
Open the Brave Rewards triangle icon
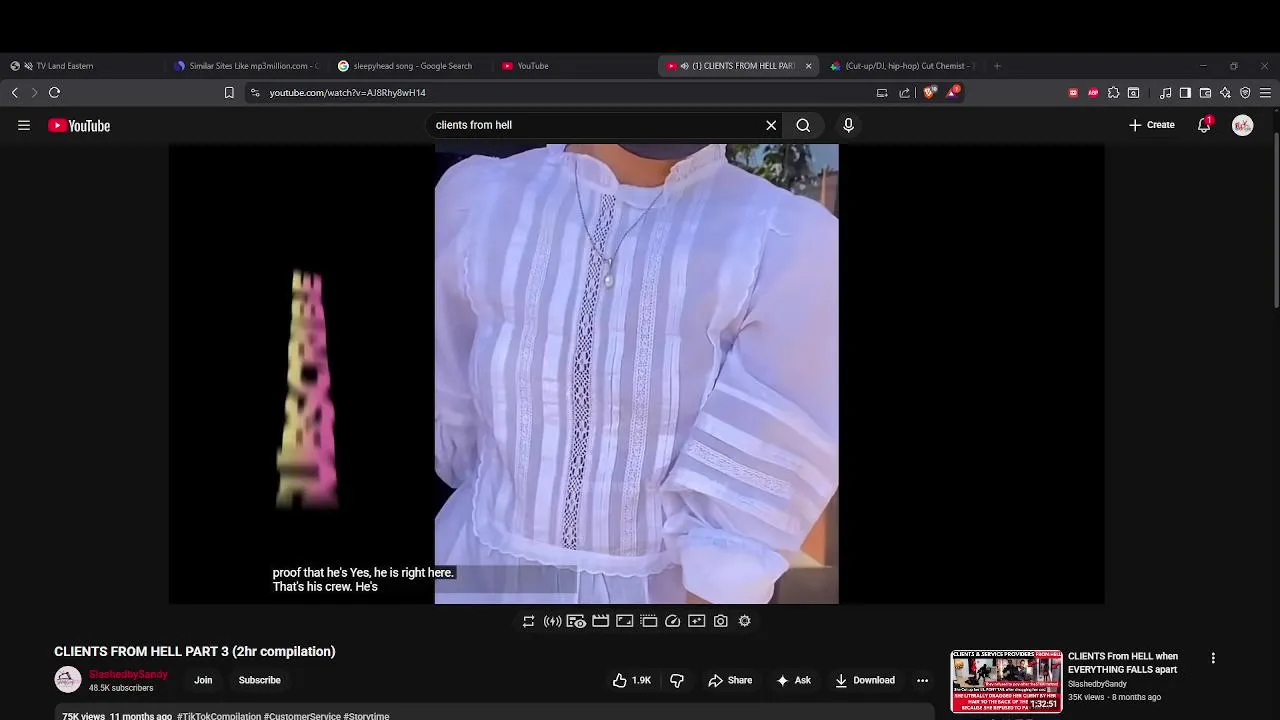(952, 93)
